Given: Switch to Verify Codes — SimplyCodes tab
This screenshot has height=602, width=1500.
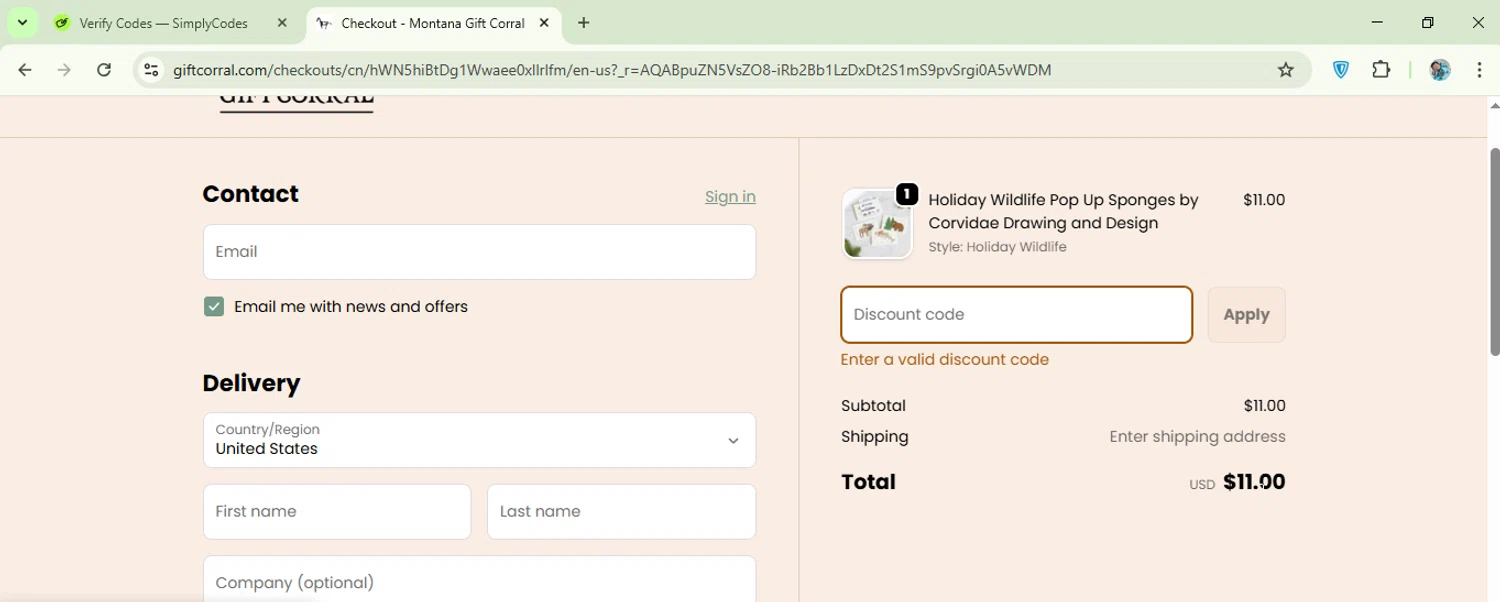Looking at the screenshot, I should pyautogui.click(x=164, y=23).
